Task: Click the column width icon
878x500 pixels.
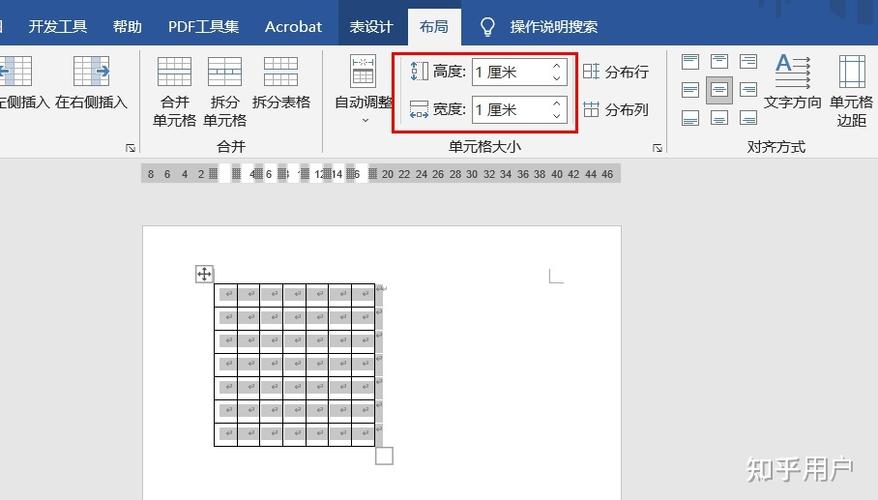Action: [419, 109]
